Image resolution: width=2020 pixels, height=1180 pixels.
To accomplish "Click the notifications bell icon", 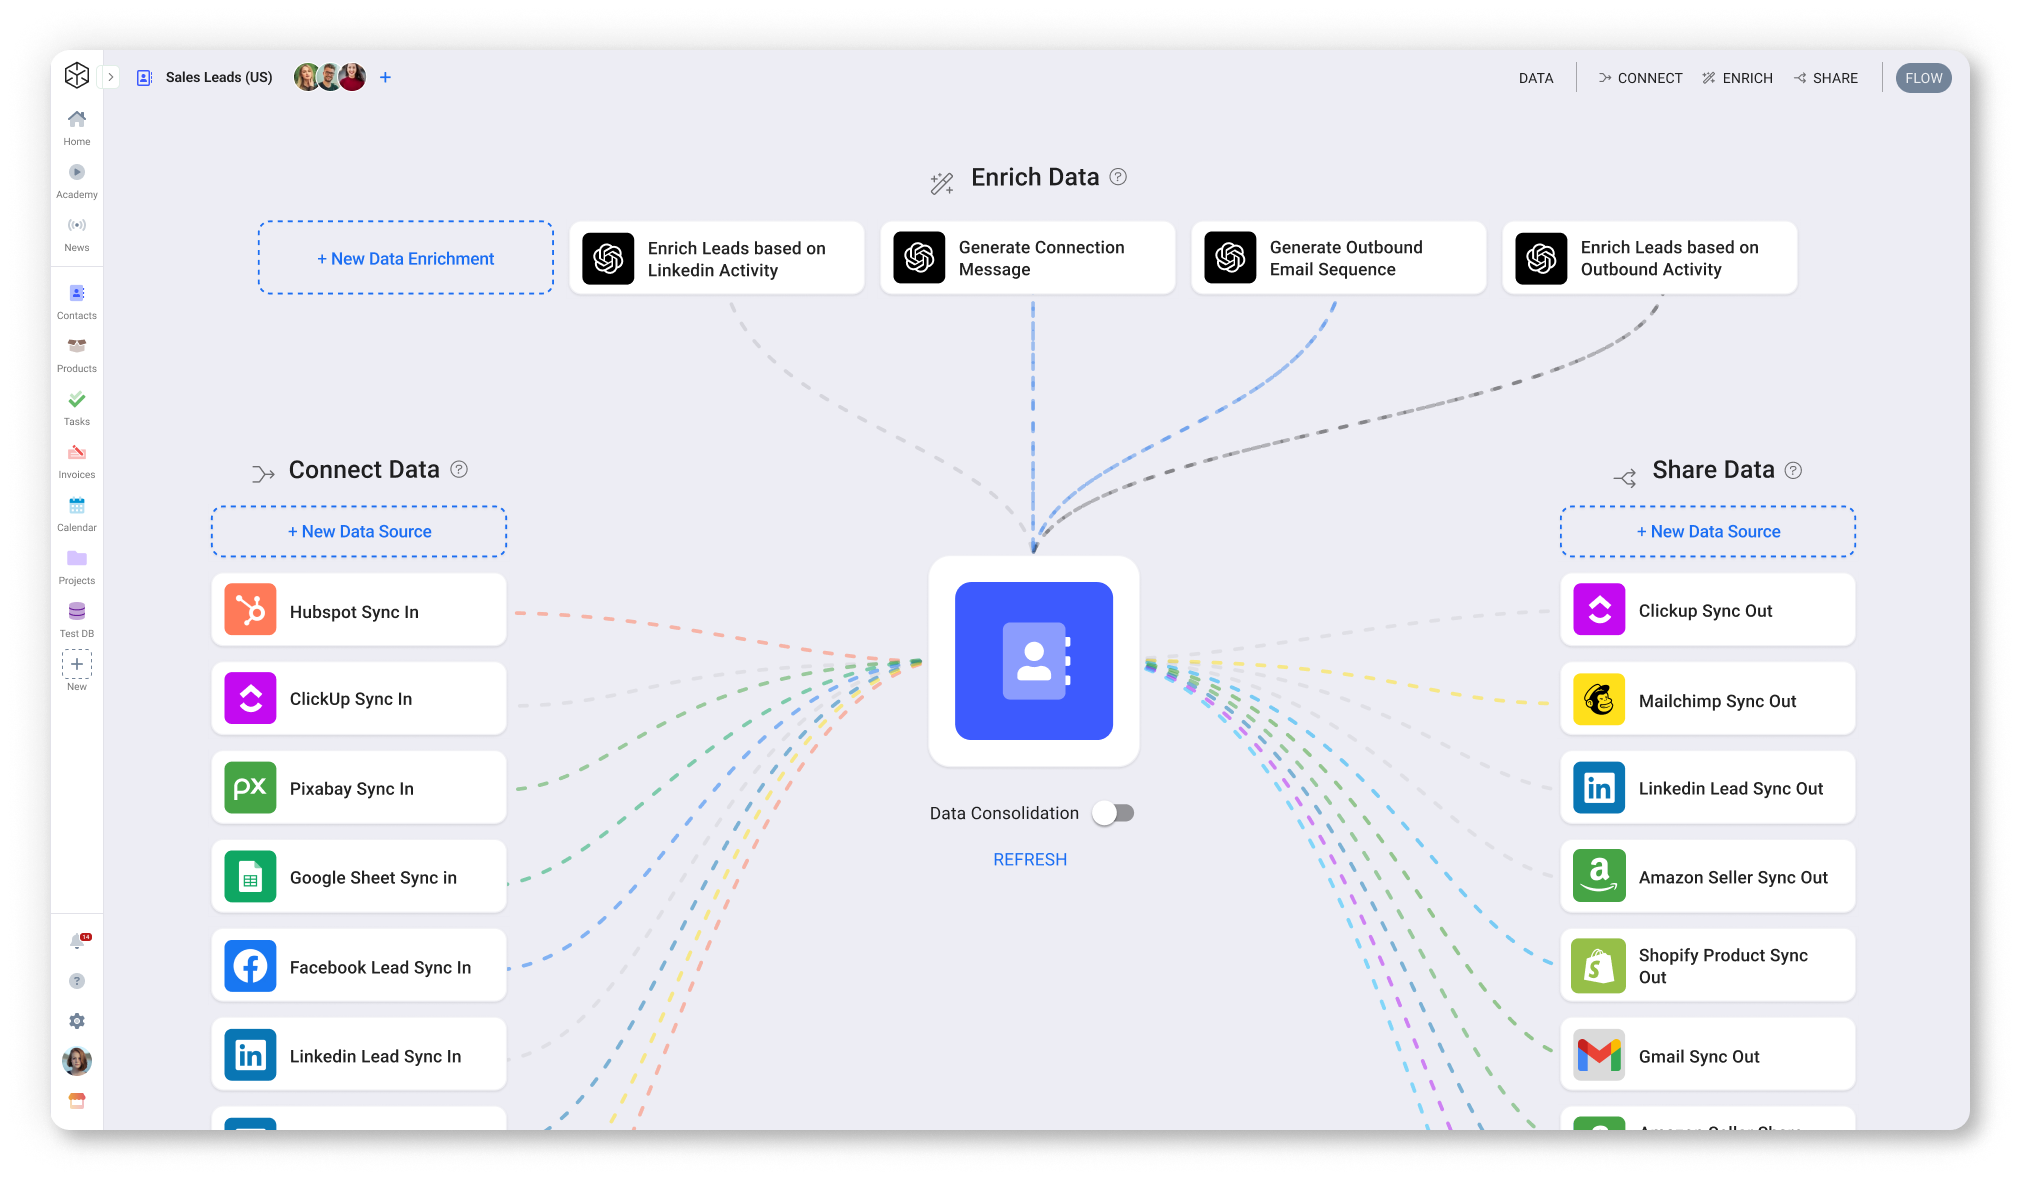I will pyautogui.click(x=77, y=941).
